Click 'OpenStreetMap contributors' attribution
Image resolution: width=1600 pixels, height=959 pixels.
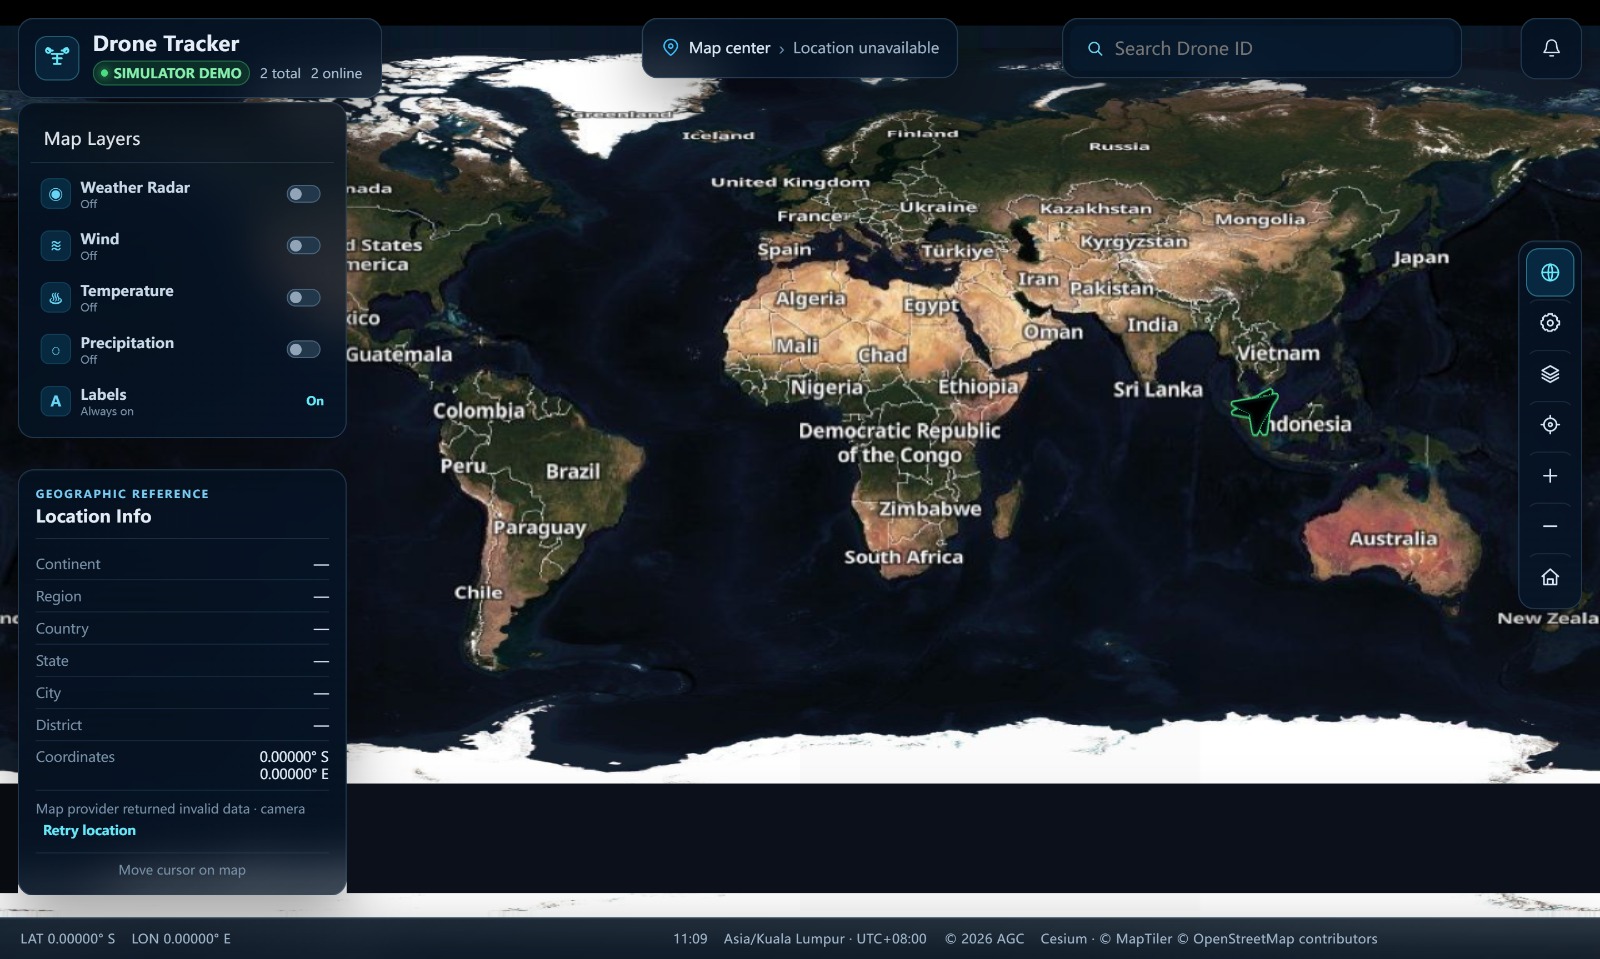1285,939
